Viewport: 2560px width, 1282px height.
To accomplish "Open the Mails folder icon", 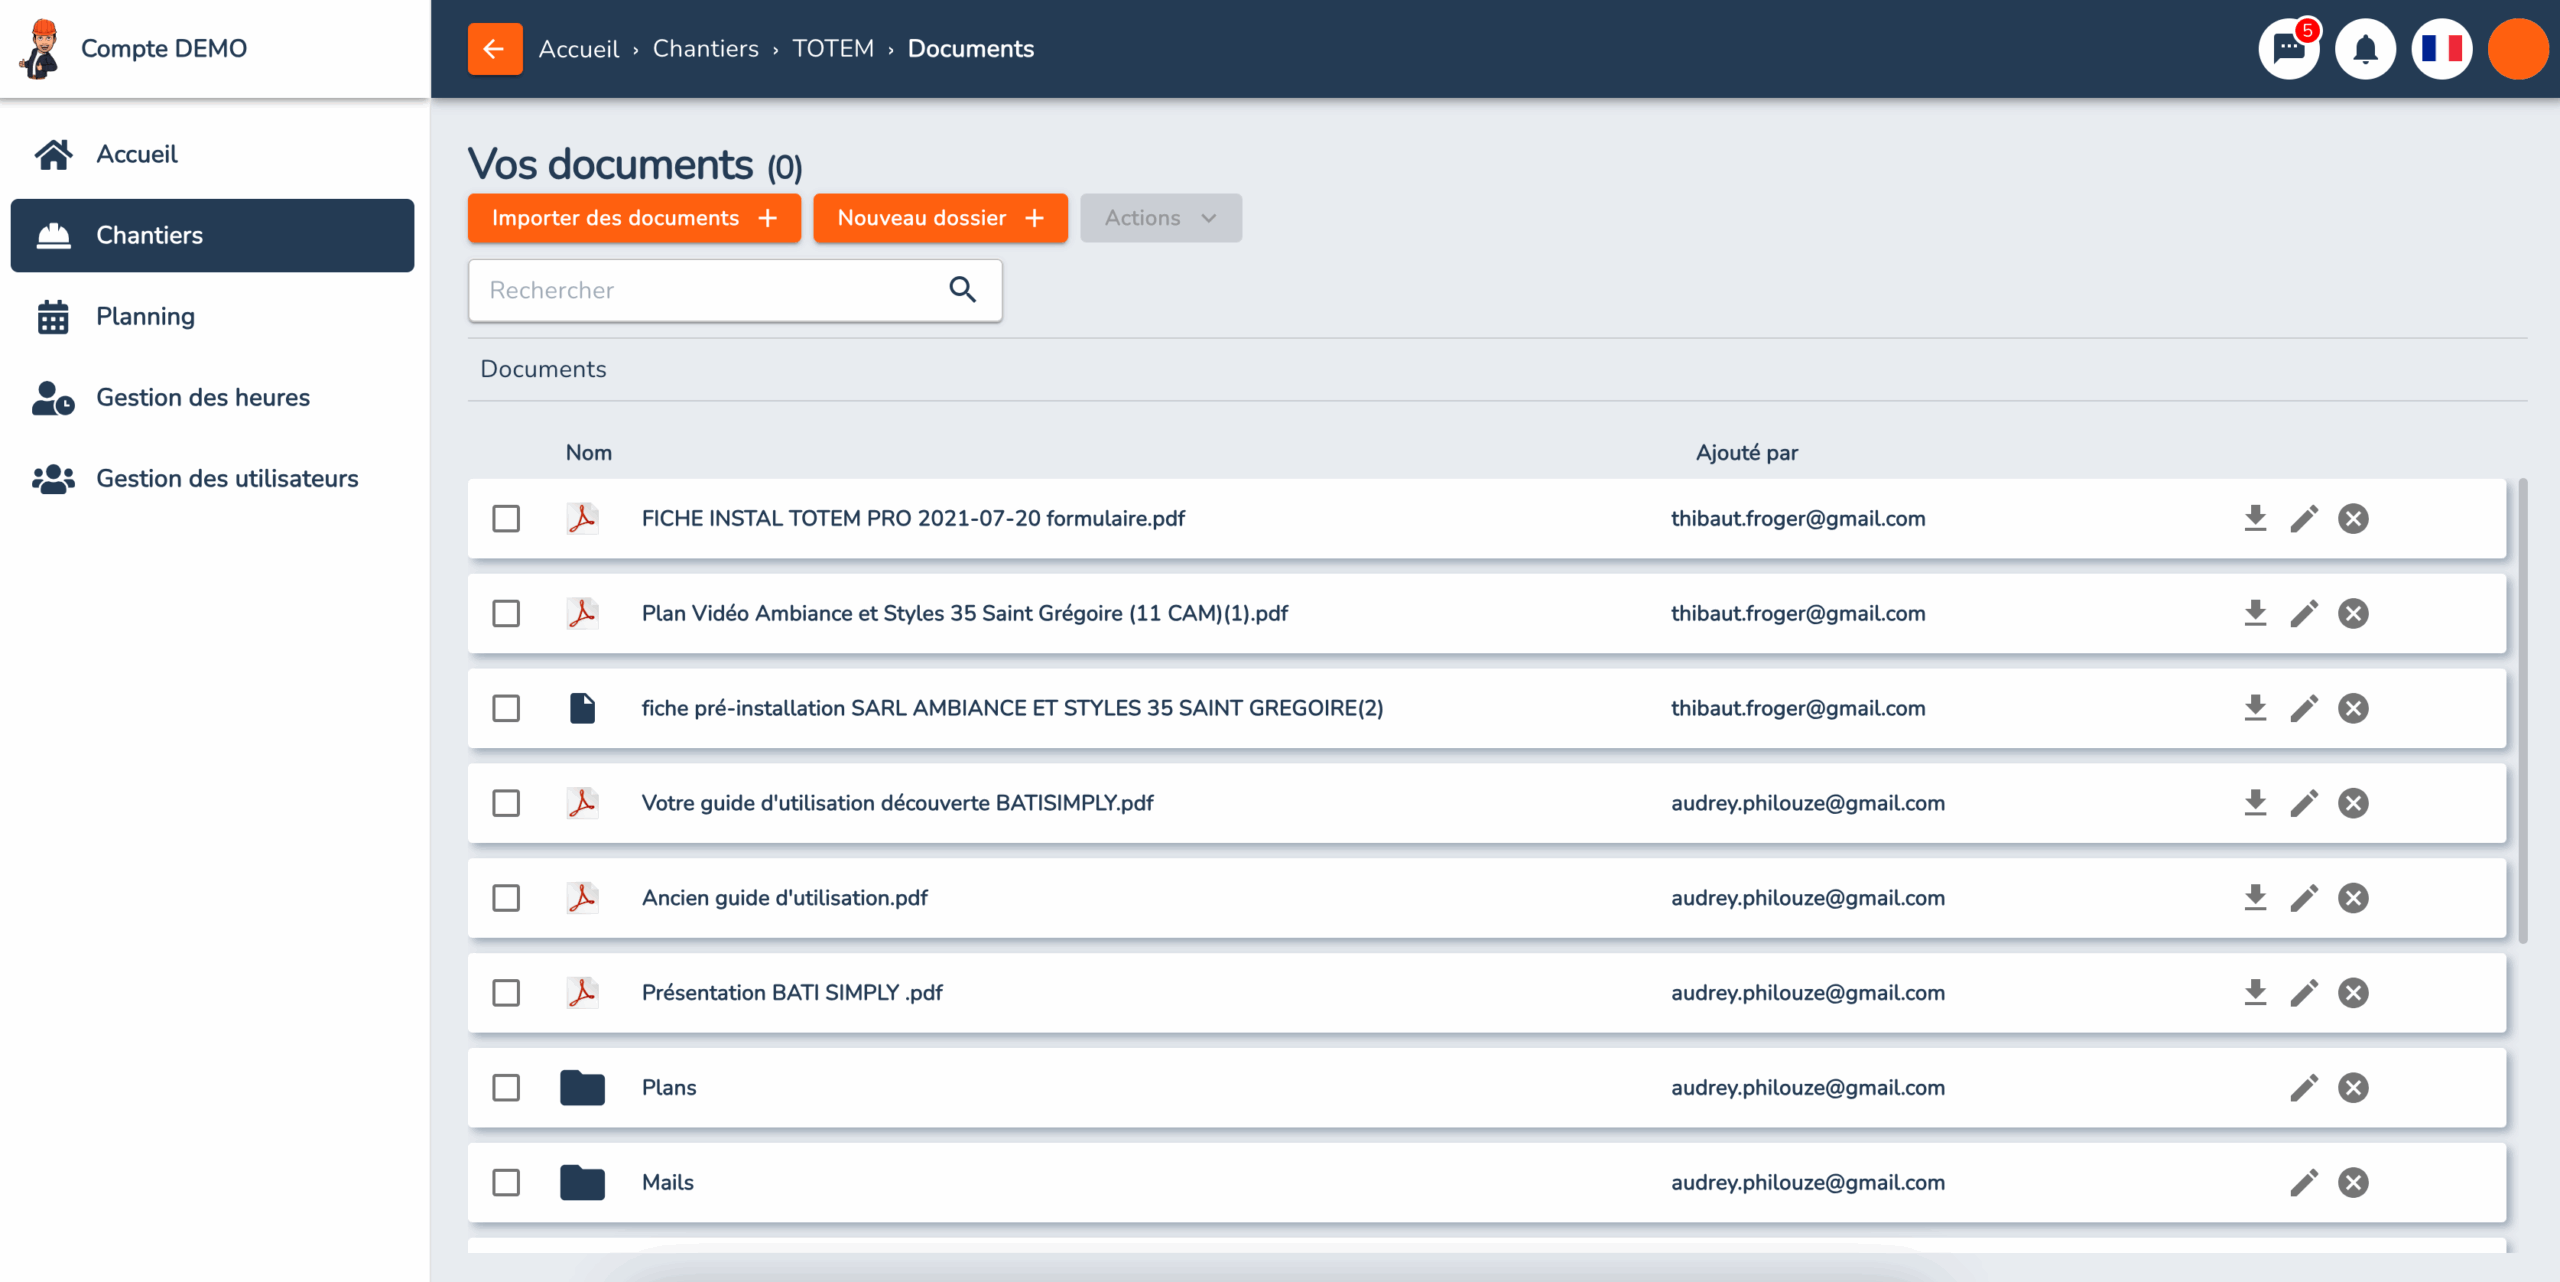I will [582, 1182].
